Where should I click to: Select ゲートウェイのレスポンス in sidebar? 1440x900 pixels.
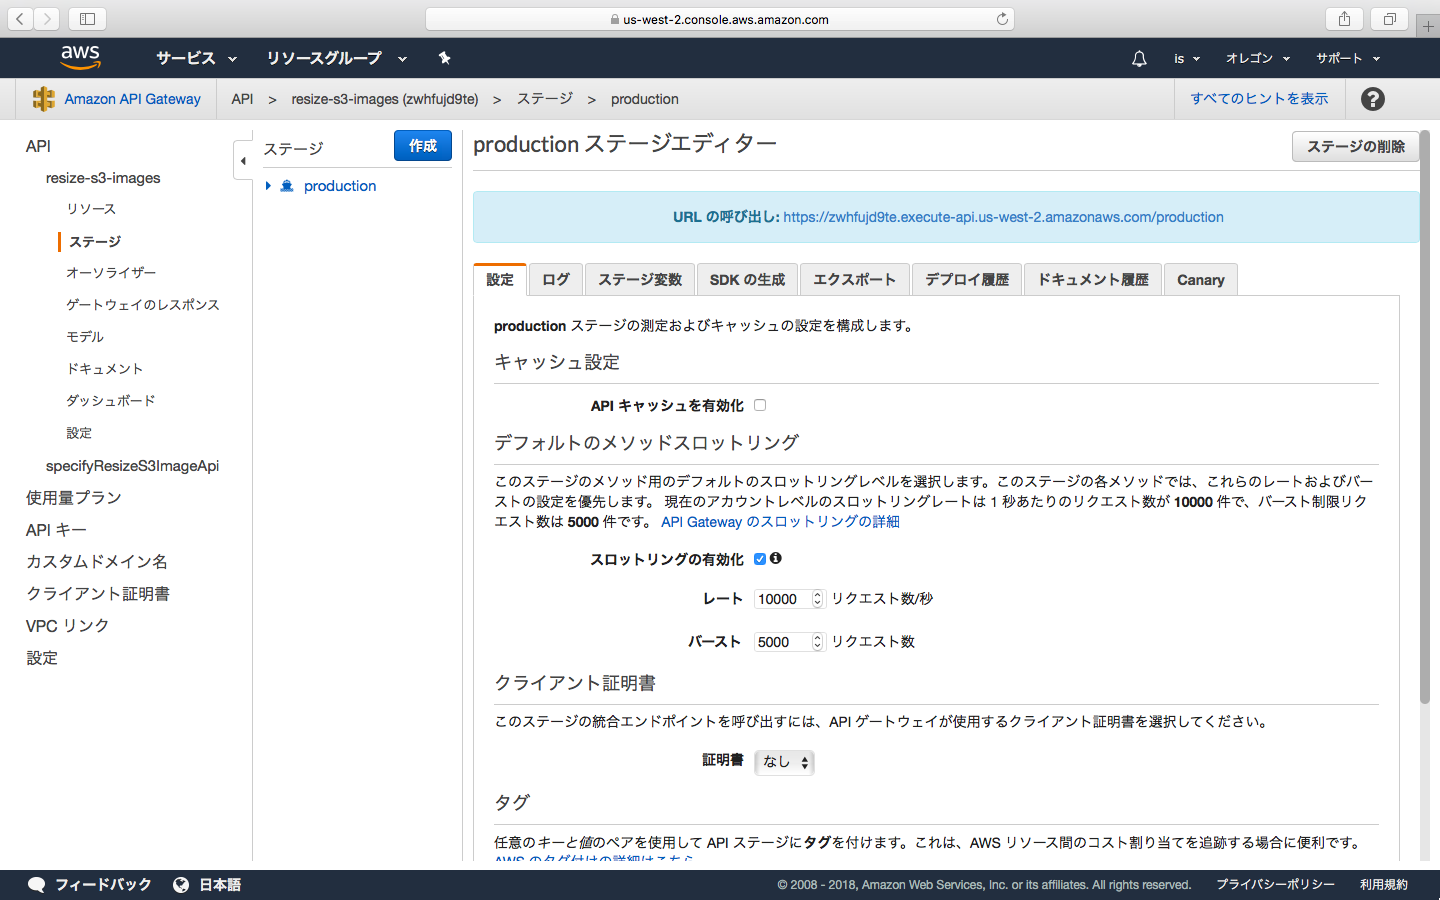click(143, 305)
